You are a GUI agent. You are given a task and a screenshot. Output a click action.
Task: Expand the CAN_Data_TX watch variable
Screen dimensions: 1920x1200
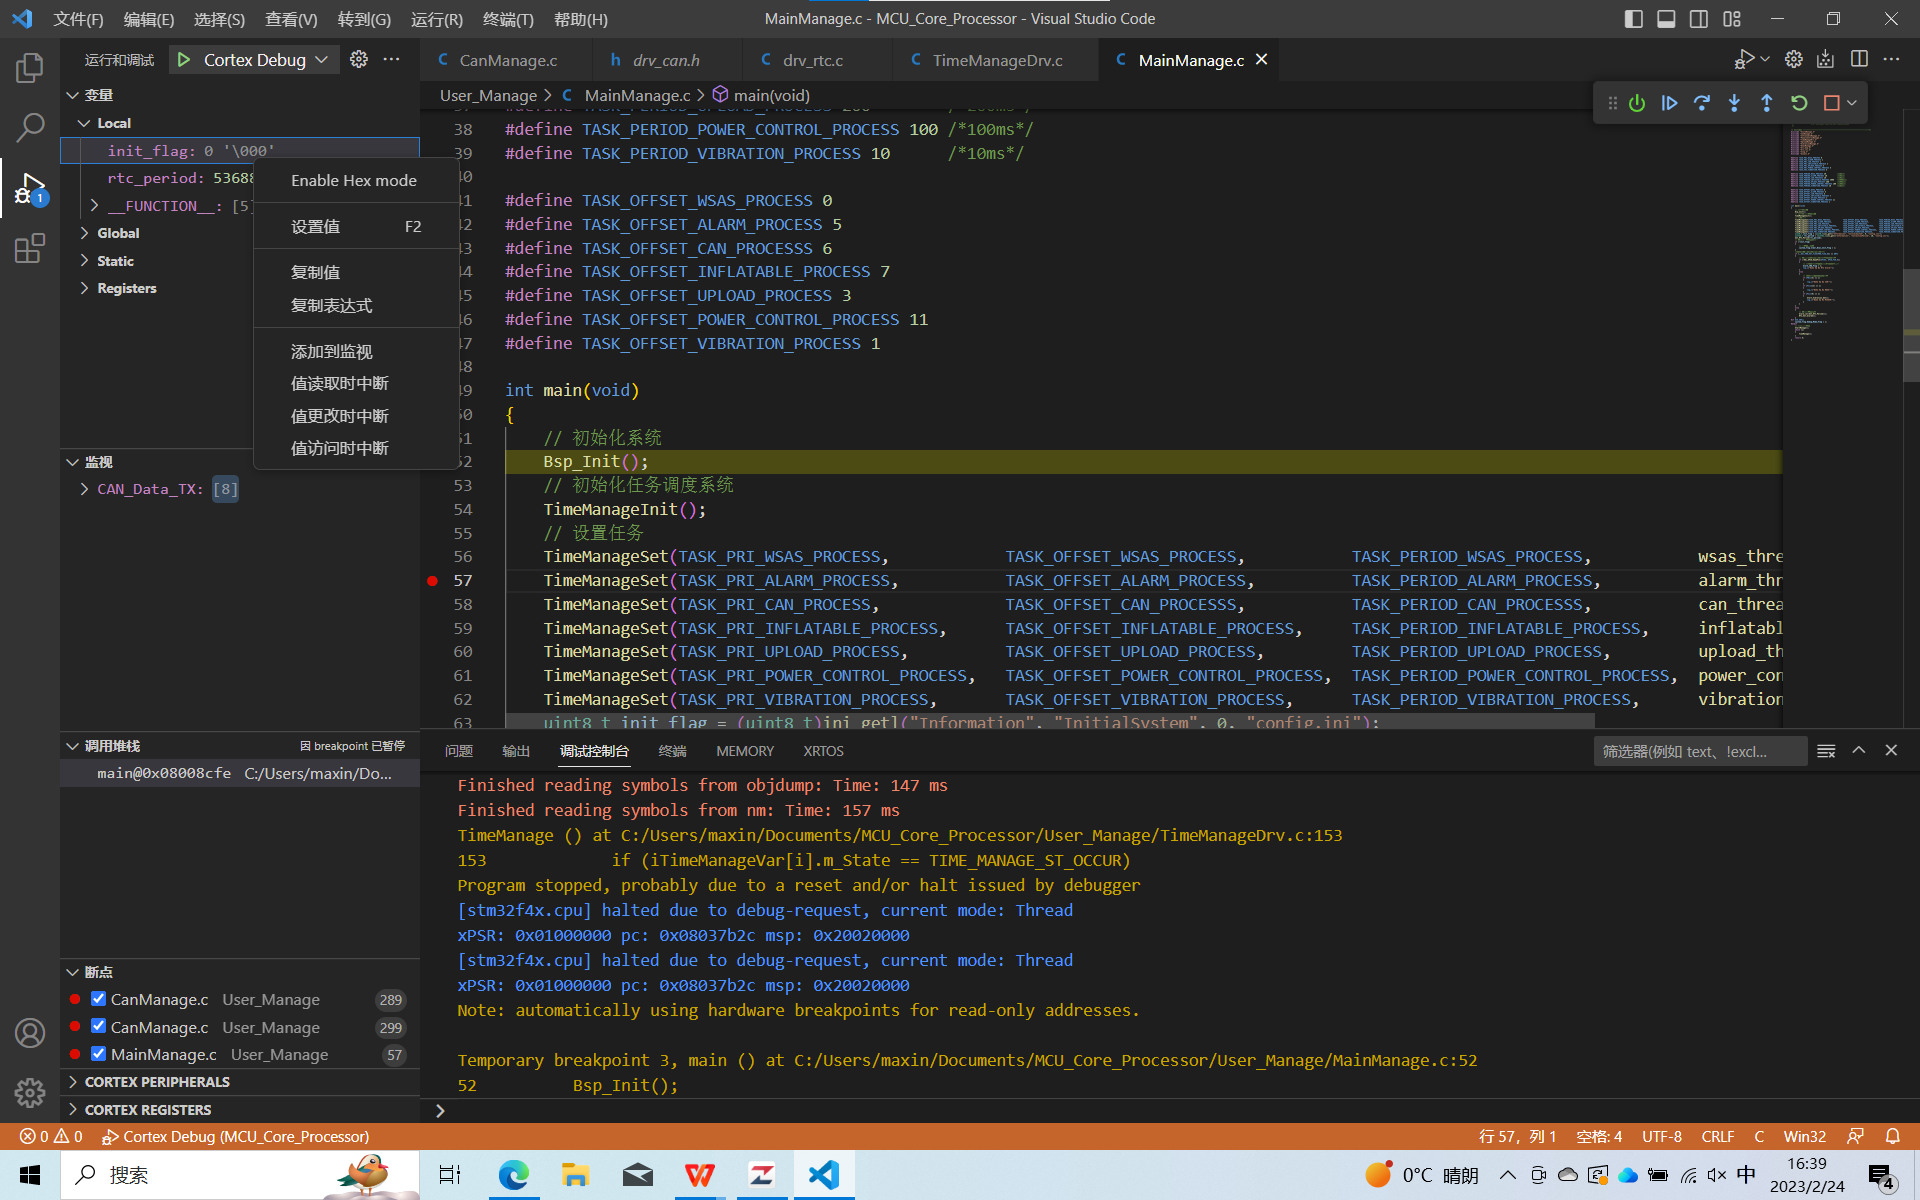(84, 489)
